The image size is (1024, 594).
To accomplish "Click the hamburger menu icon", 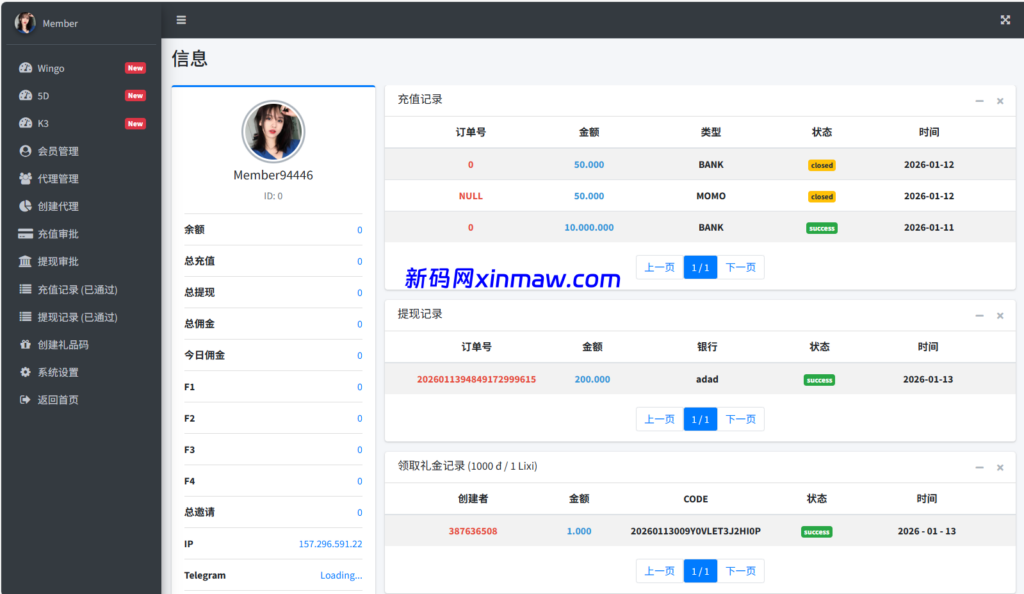I will click(181, 19).
